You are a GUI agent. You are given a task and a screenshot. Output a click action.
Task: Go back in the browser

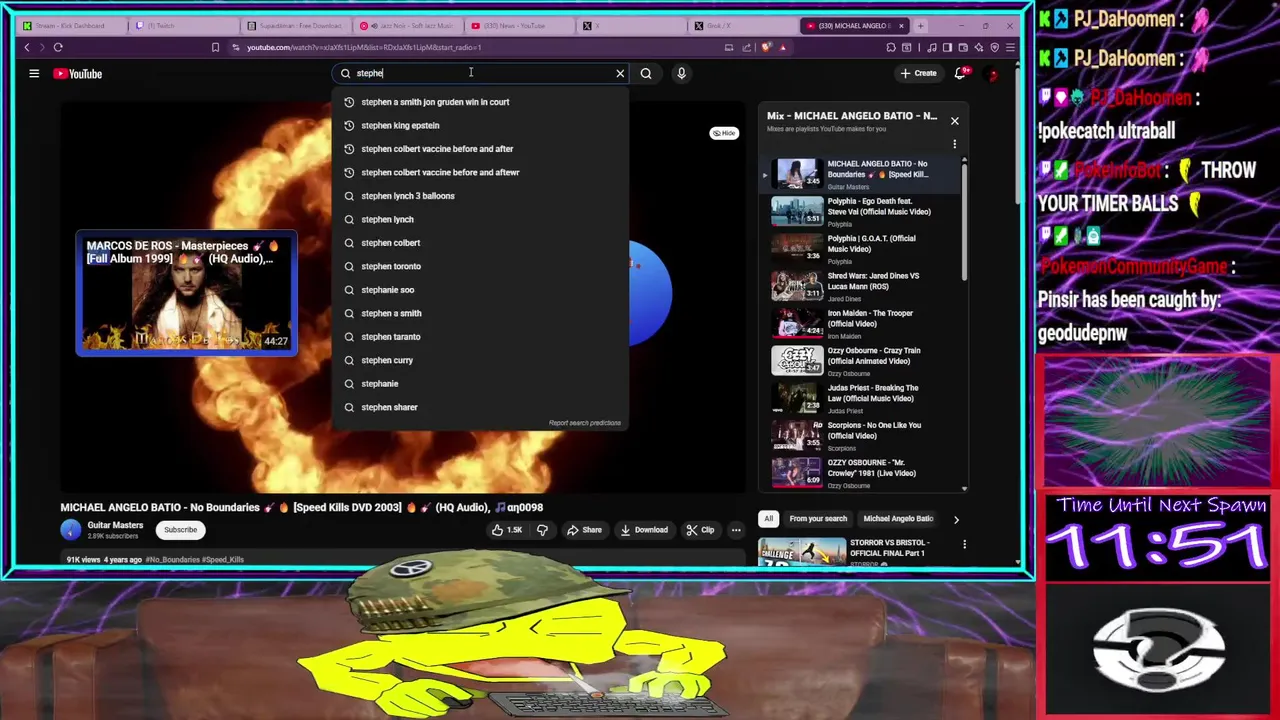coord(27,47)
